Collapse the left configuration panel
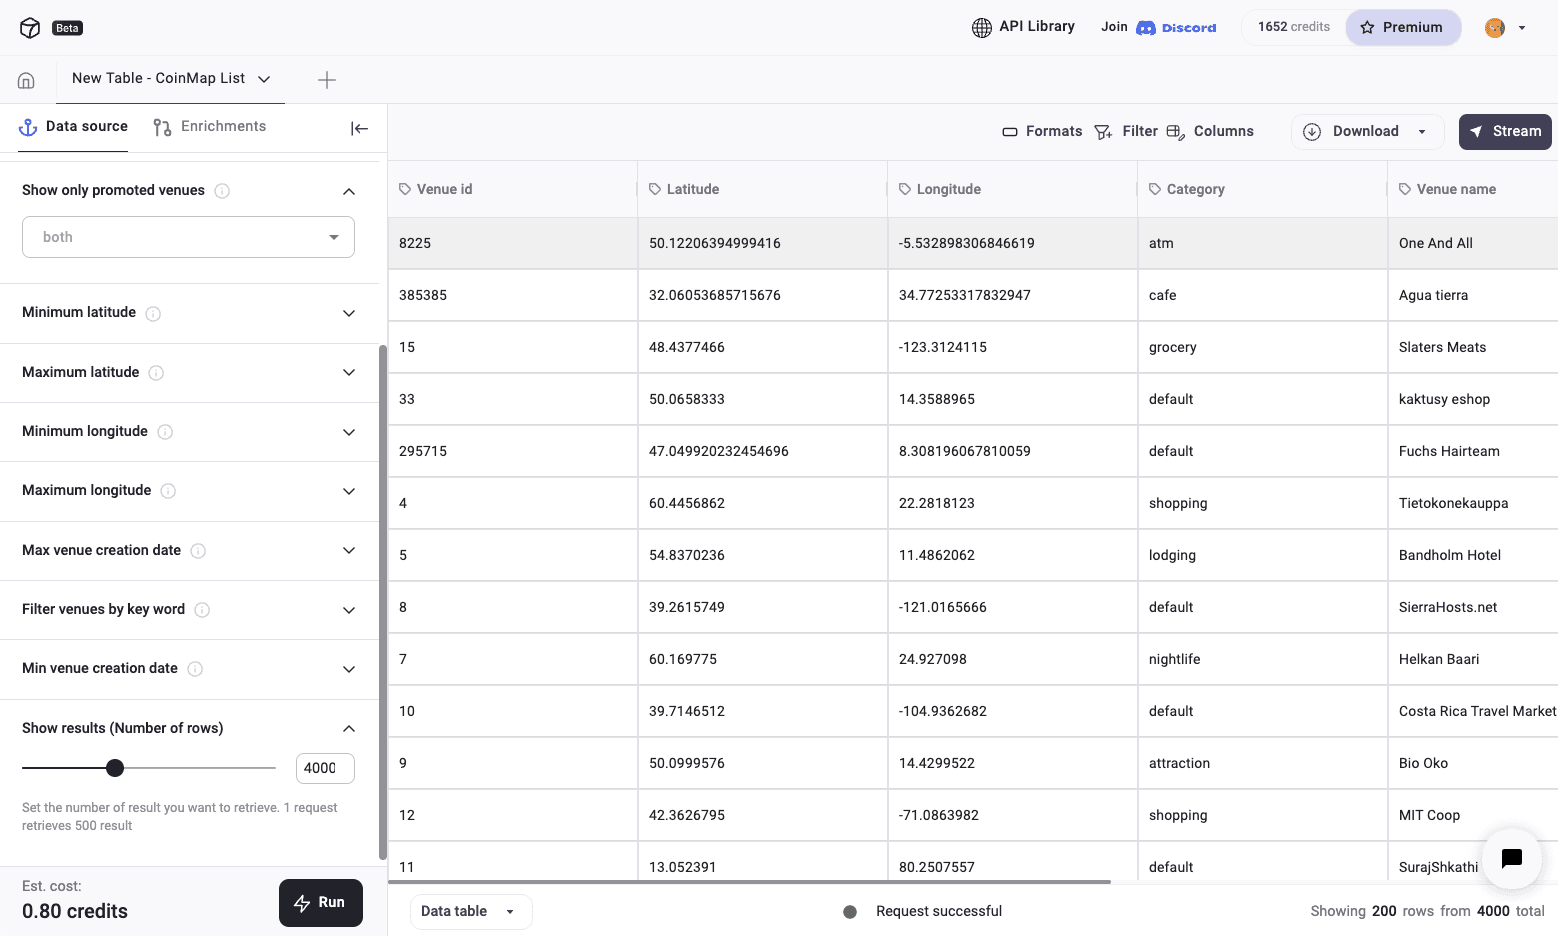Viewport: 1558px width, 936px height. coord(359,128)
